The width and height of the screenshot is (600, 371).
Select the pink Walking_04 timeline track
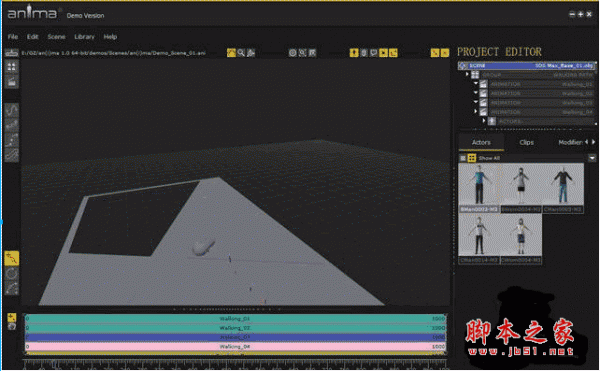[x=236, y=347]
